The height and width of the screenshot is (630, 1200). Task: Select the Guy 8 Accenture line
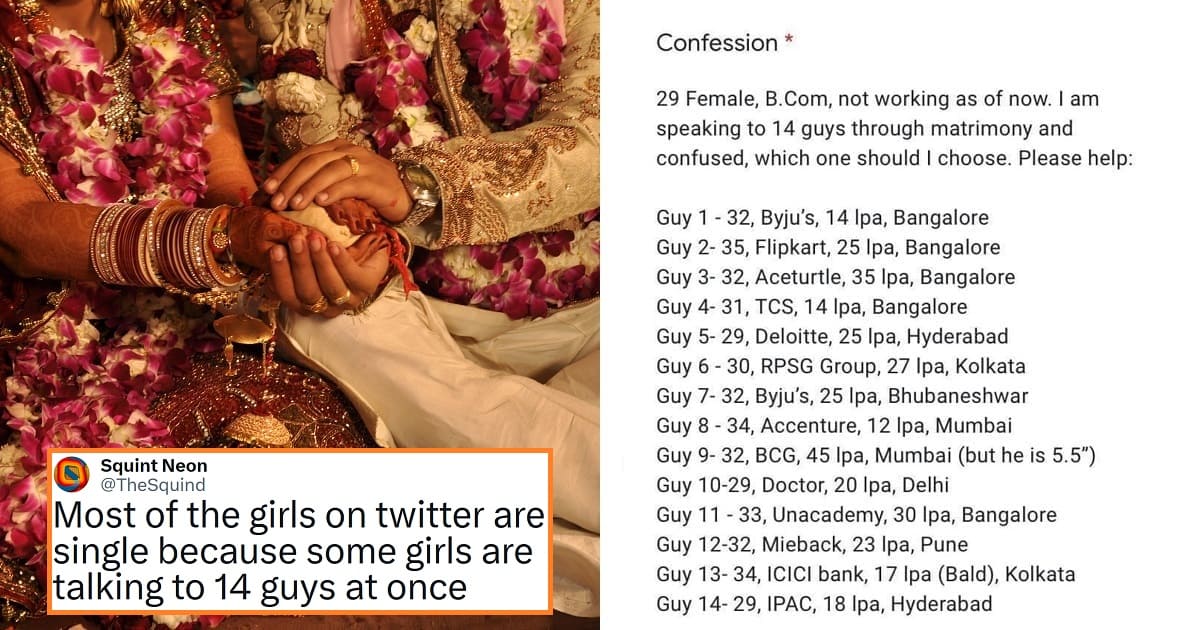(834, 426)
